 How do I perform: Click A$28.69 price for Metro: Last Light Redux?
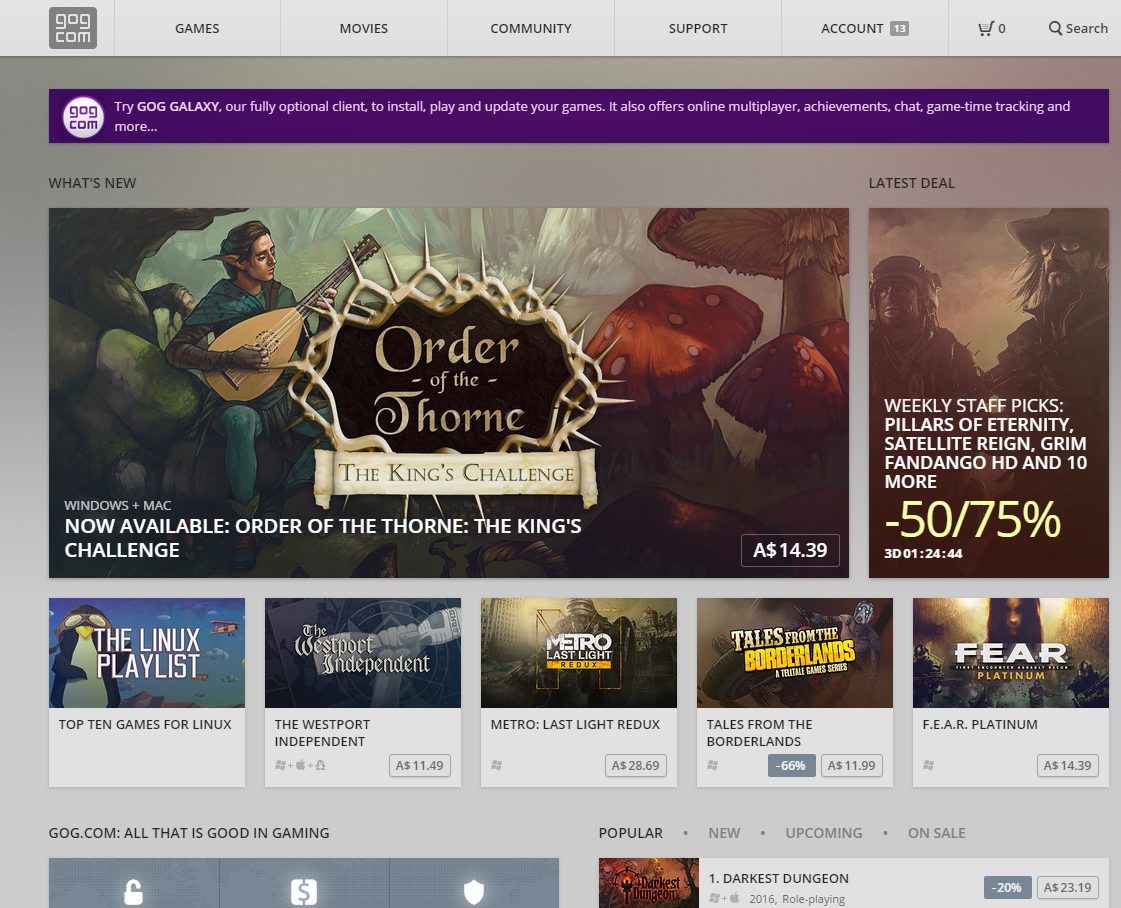636,766
